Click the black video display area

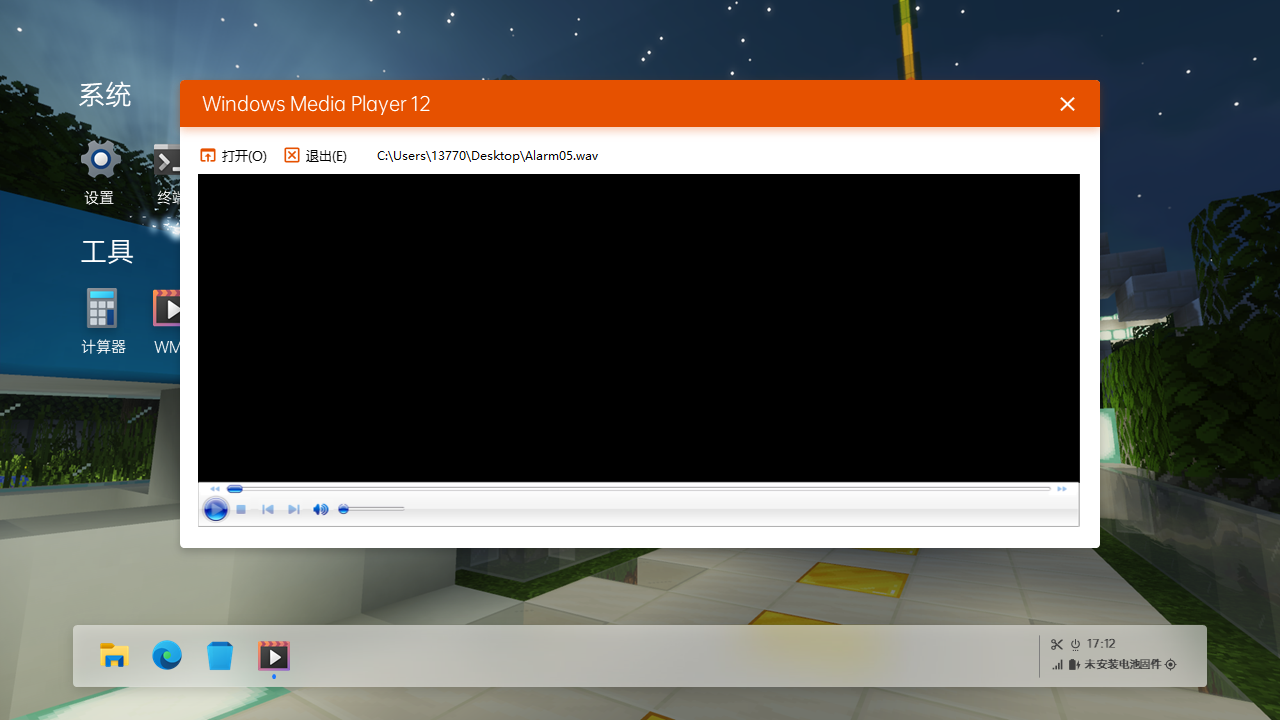tap(639, 328)
